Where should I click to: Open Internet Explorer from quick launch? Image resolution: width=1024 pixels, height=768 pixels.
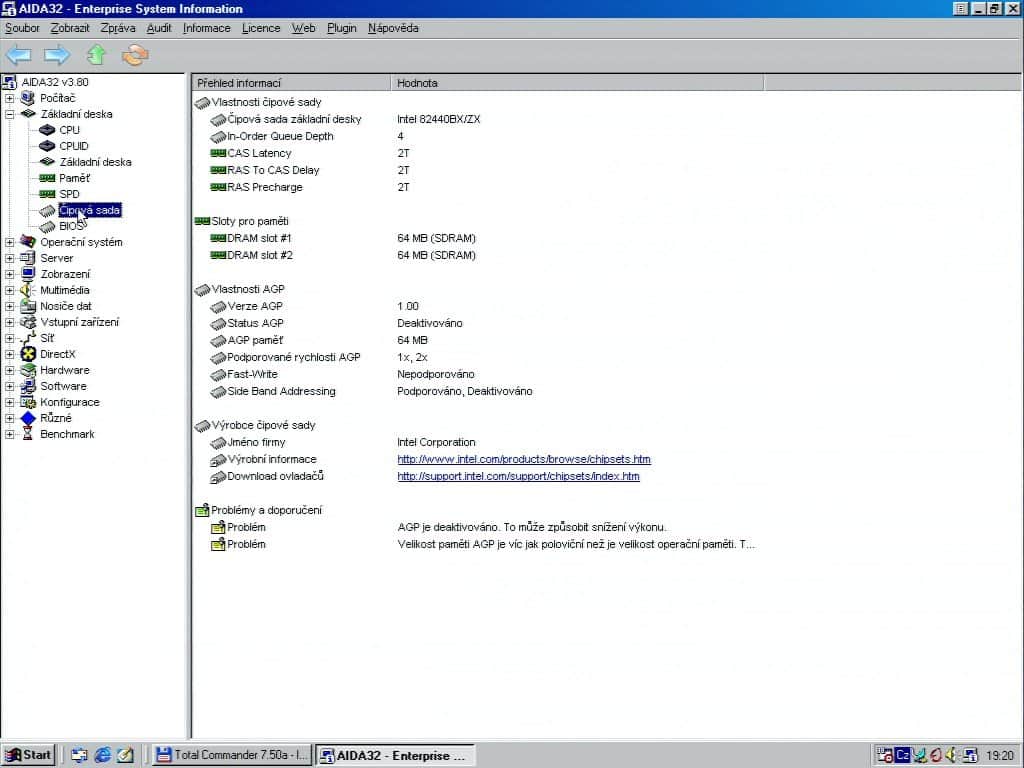point(102,755)
